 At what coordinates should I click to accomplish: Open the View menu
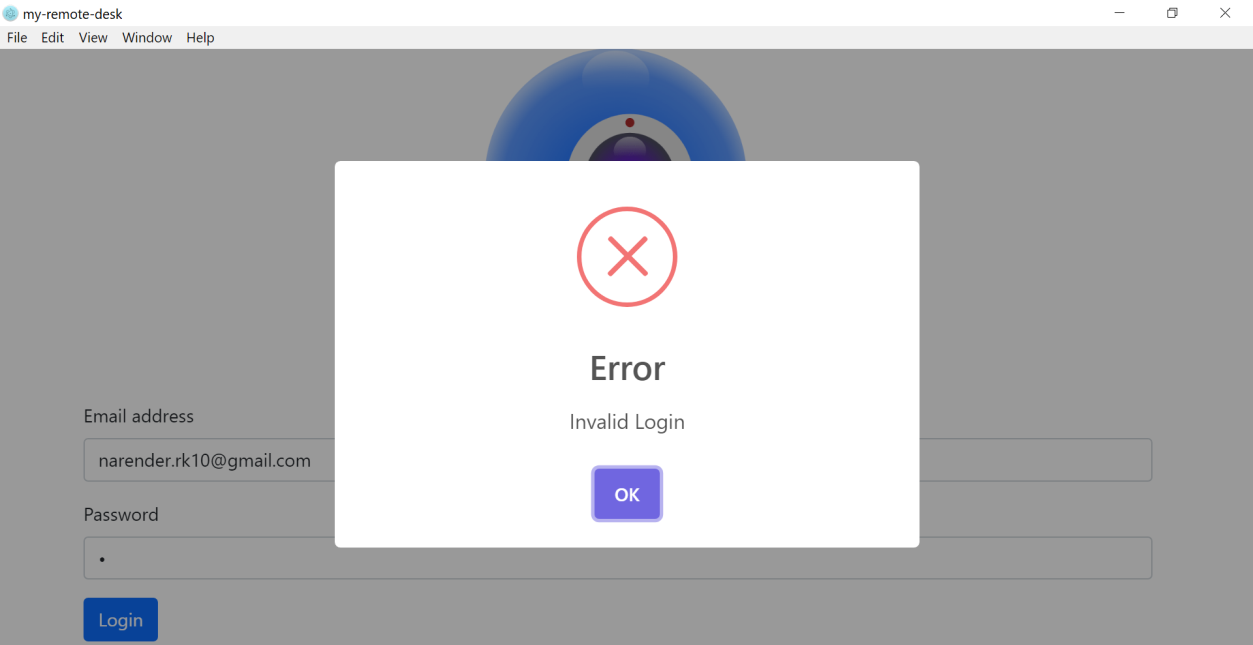click(93, 38)
